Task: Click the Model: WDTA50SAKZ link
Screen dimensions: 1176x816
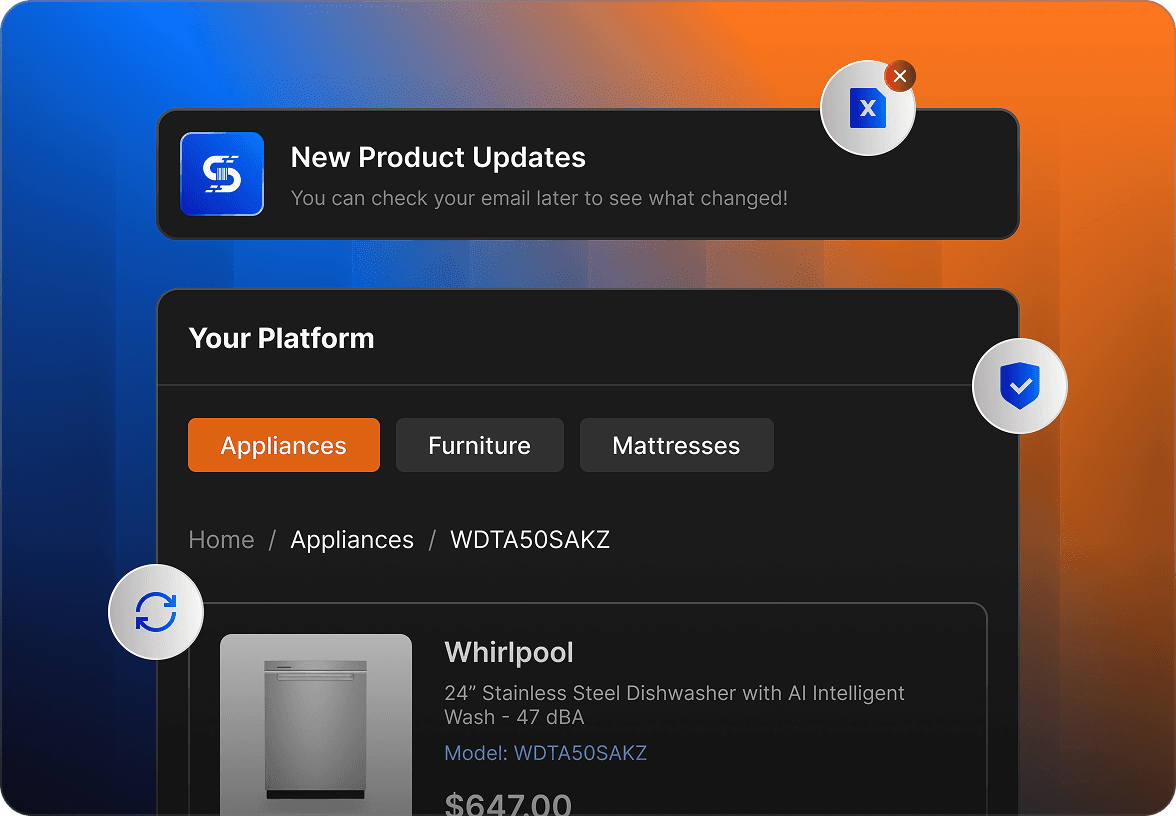Action: (x=545, y=752)
